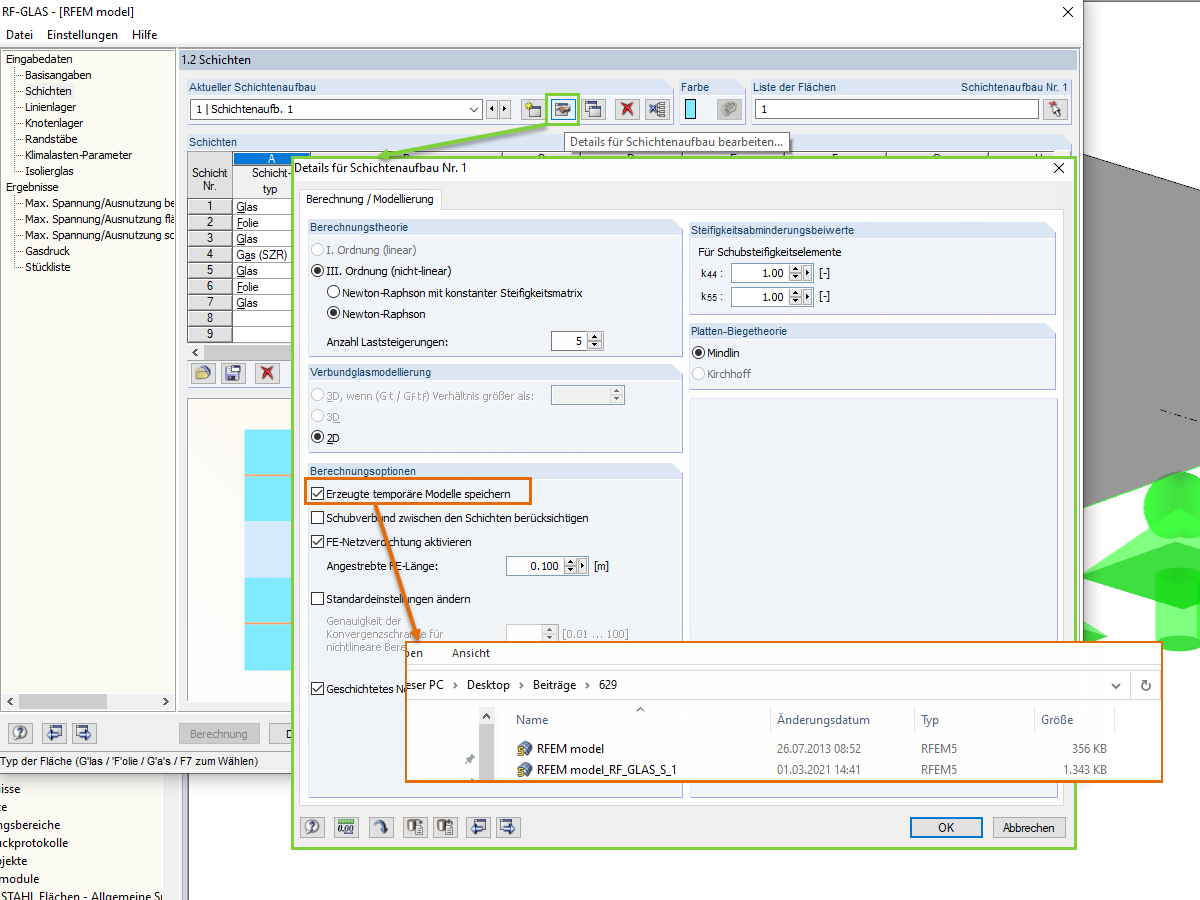Open the edit Schichtenaufbau details icon
Image resolution: width=1200 pixels, height=900 pixels.
click(563, 109)
